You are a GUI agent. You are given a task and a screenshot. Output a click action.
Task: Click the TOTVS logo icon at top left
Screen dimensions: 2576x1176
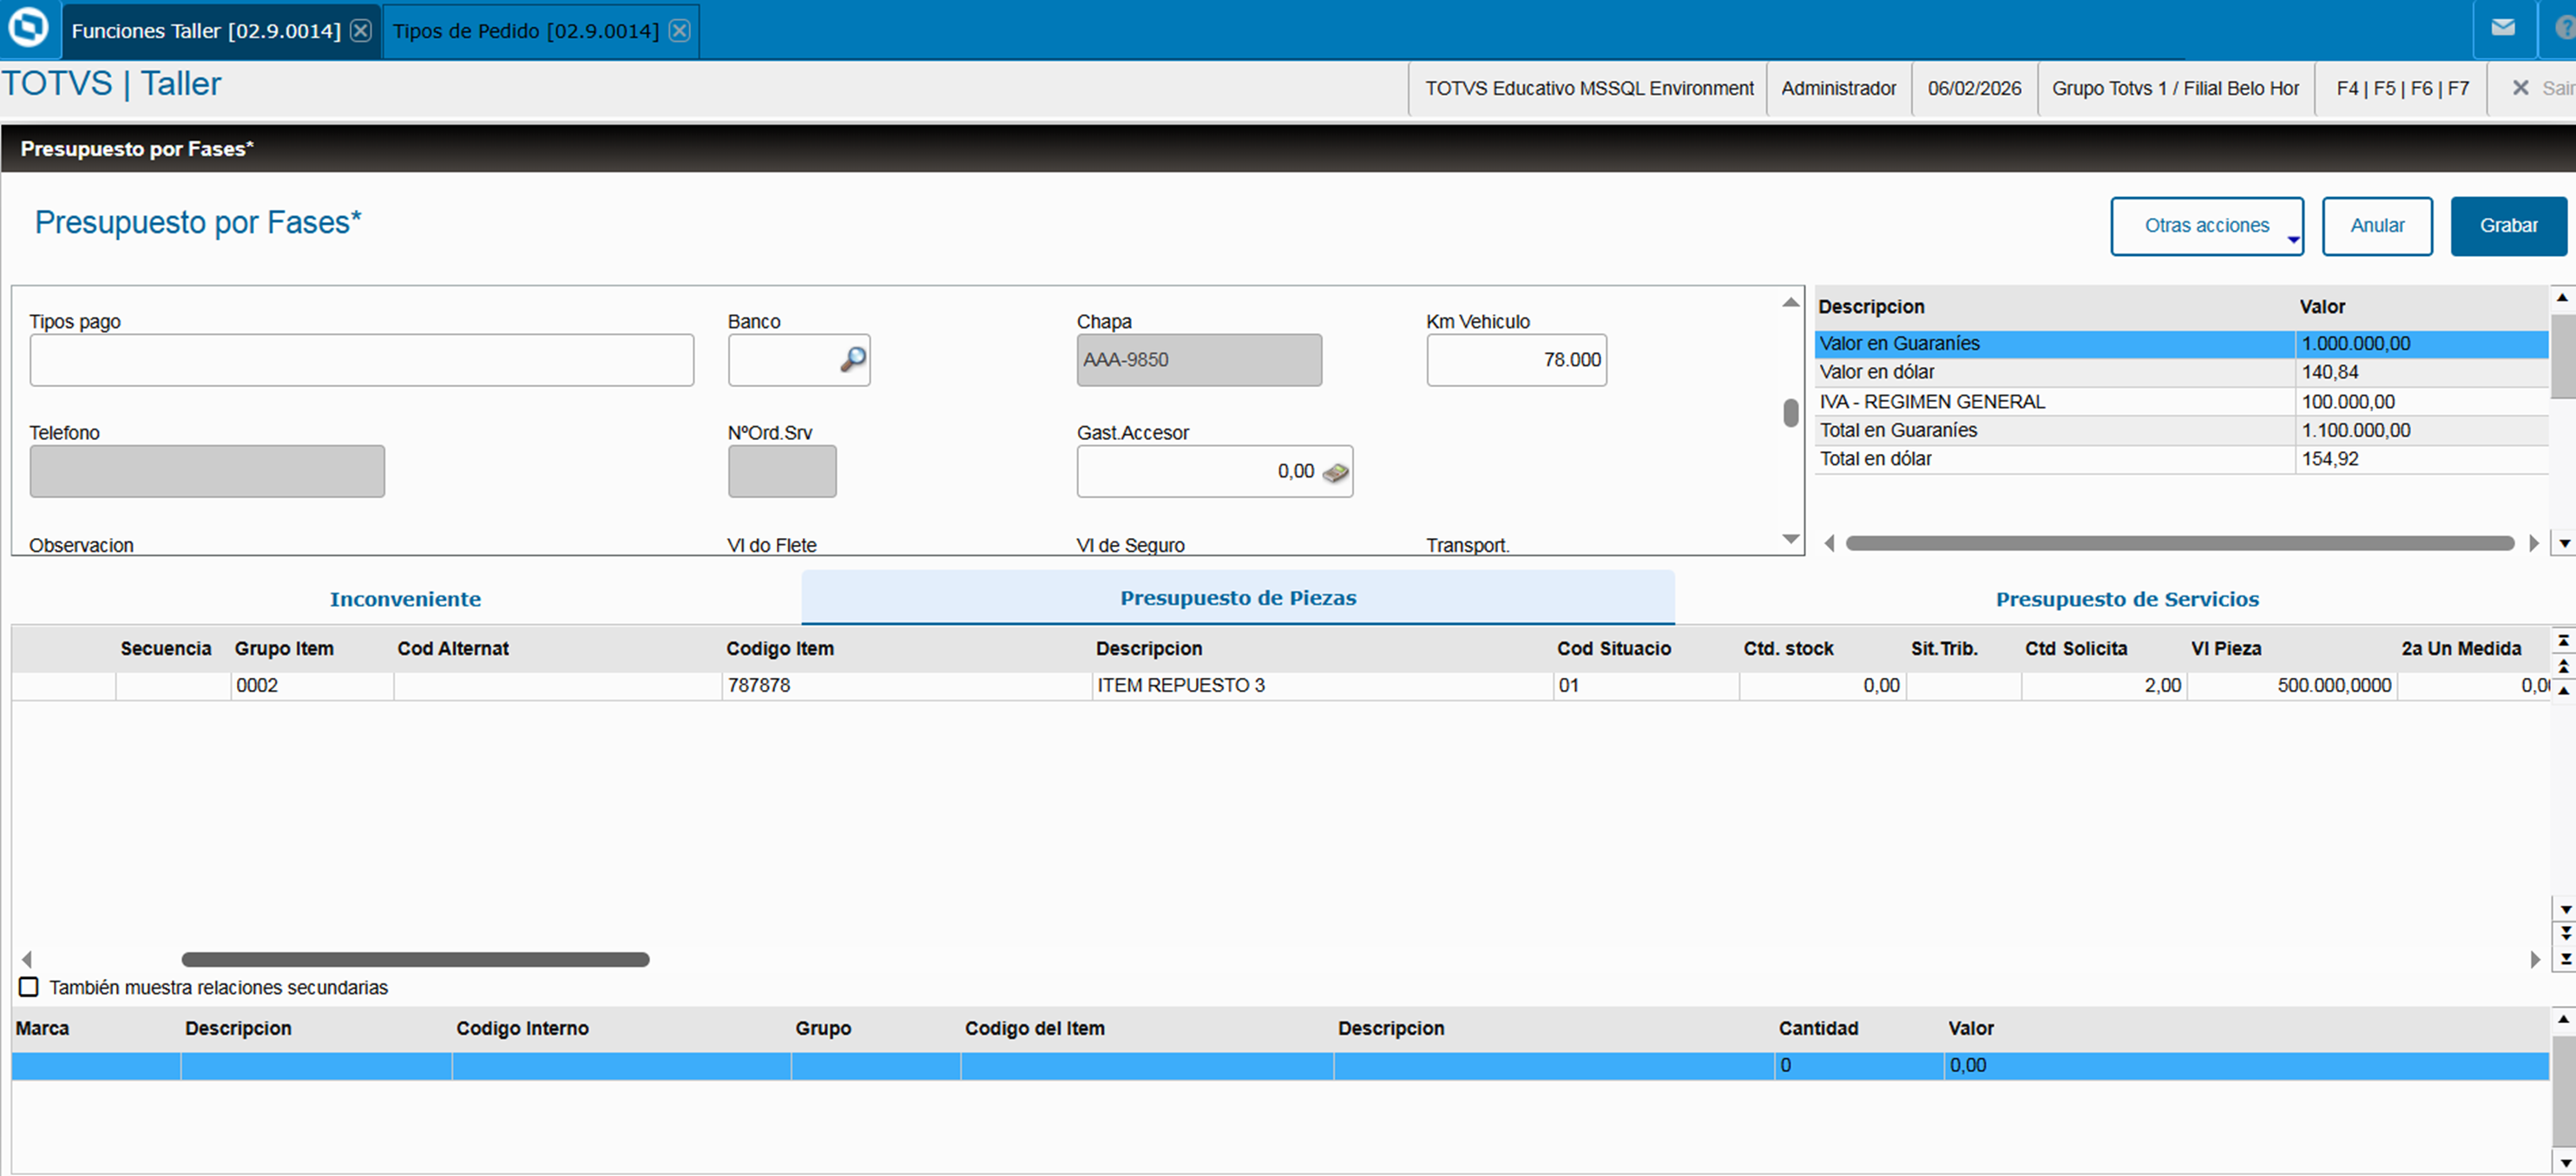pyautogui.click(x=27, y=28)
